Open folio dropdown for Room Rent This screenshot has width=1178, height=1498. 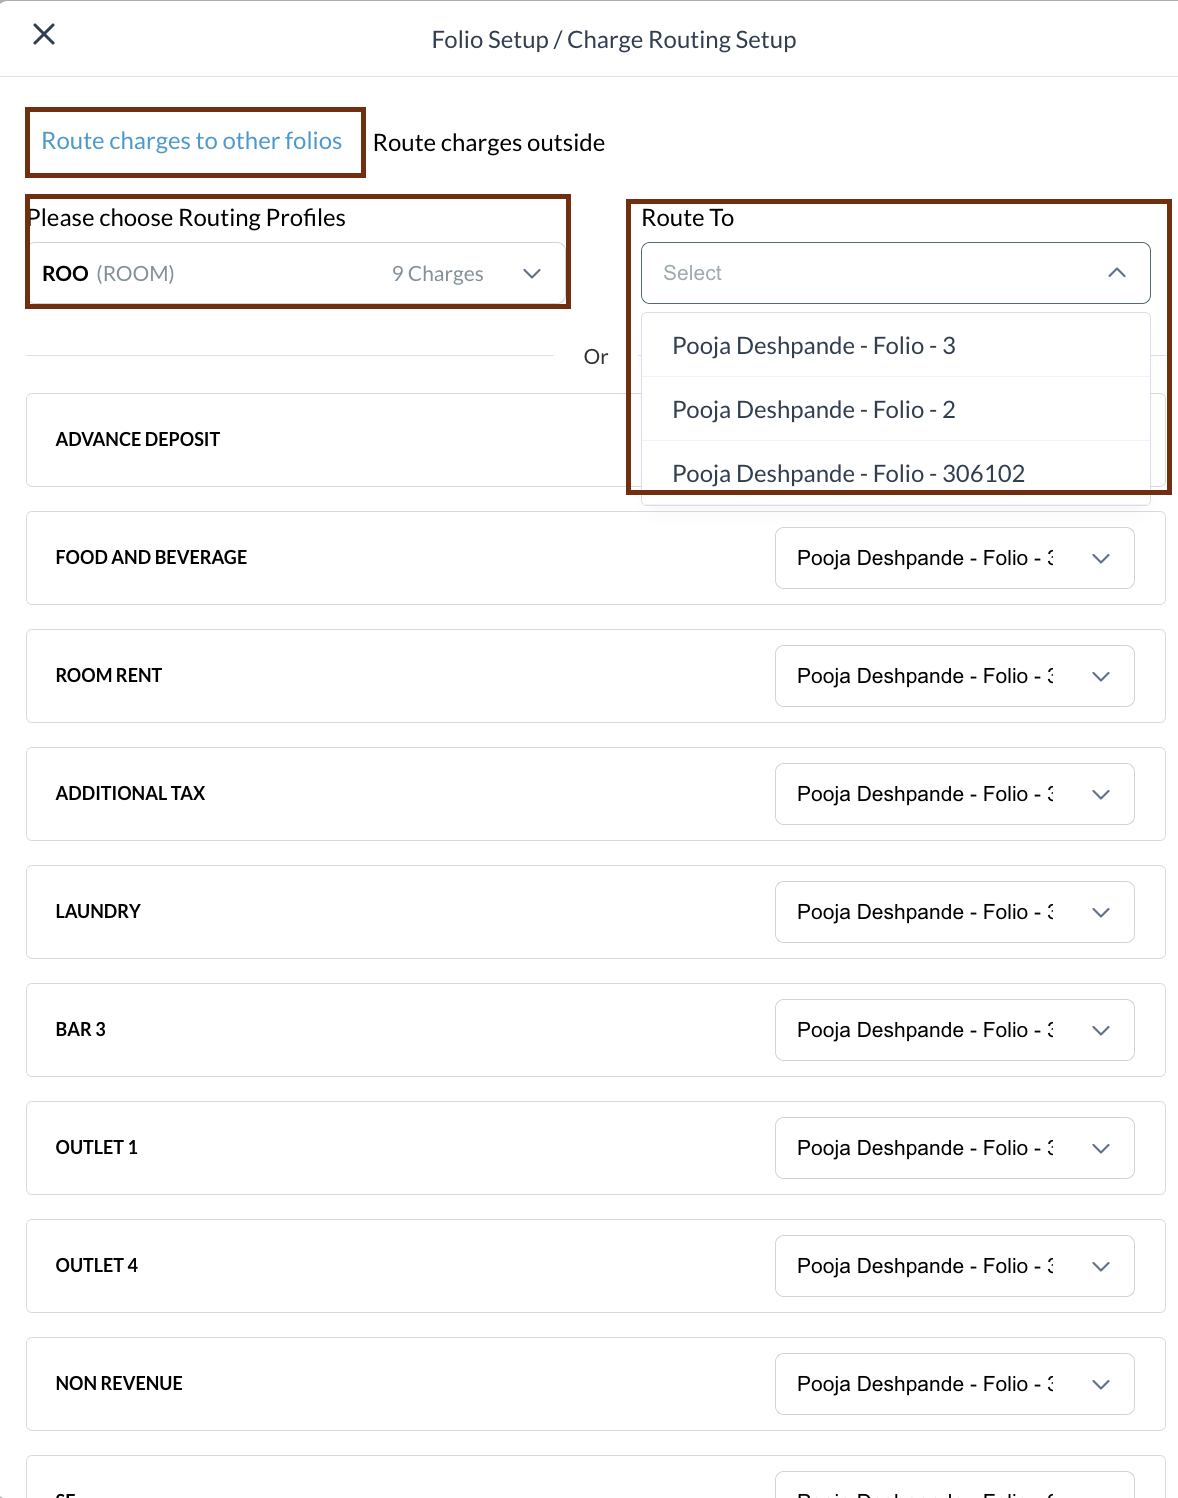(x=953, y=676)
